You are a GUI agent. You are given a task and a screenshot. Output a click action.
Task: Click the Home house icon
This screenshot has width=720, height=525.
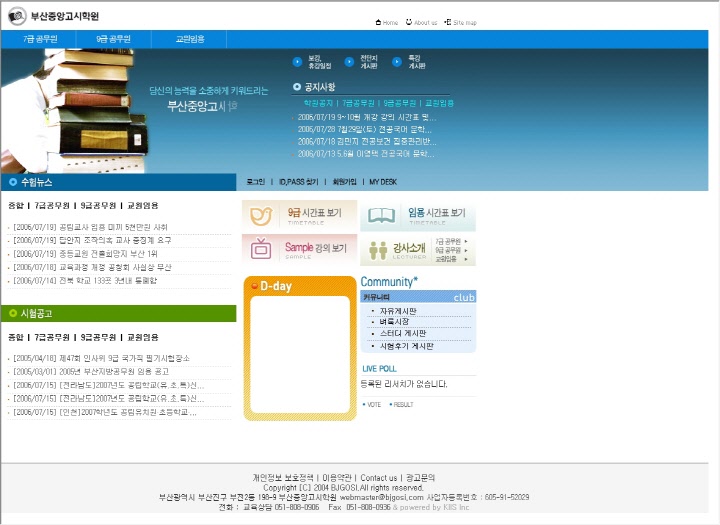378,22
